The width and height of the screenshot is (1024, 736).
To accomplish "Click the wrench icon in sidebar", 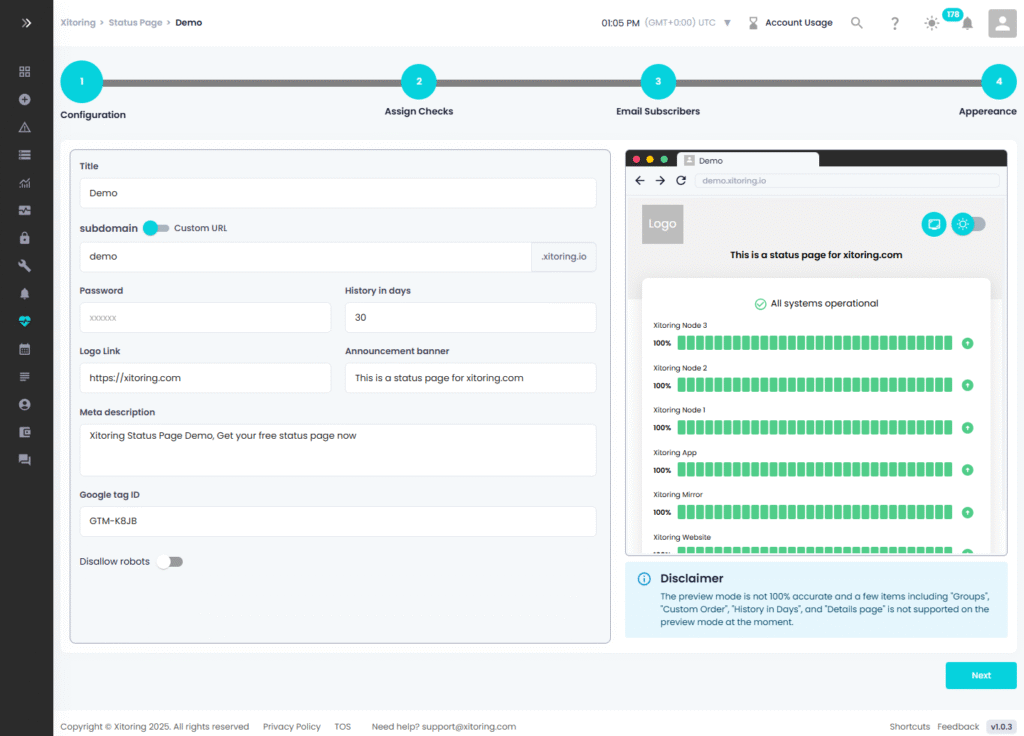I will 25,266.
